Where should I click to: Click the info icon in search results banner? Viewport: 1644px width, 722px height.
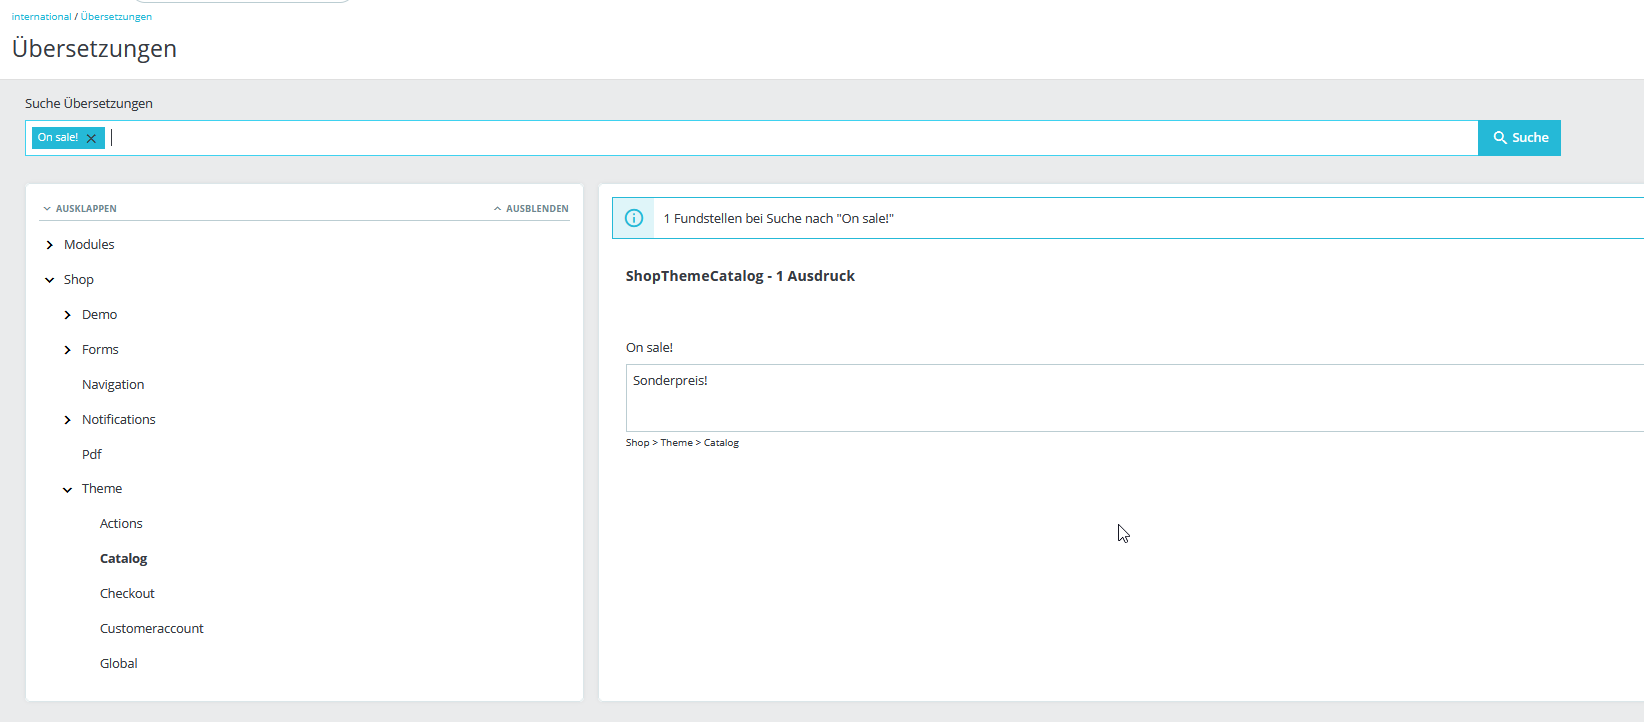click(x=634, y=218)
